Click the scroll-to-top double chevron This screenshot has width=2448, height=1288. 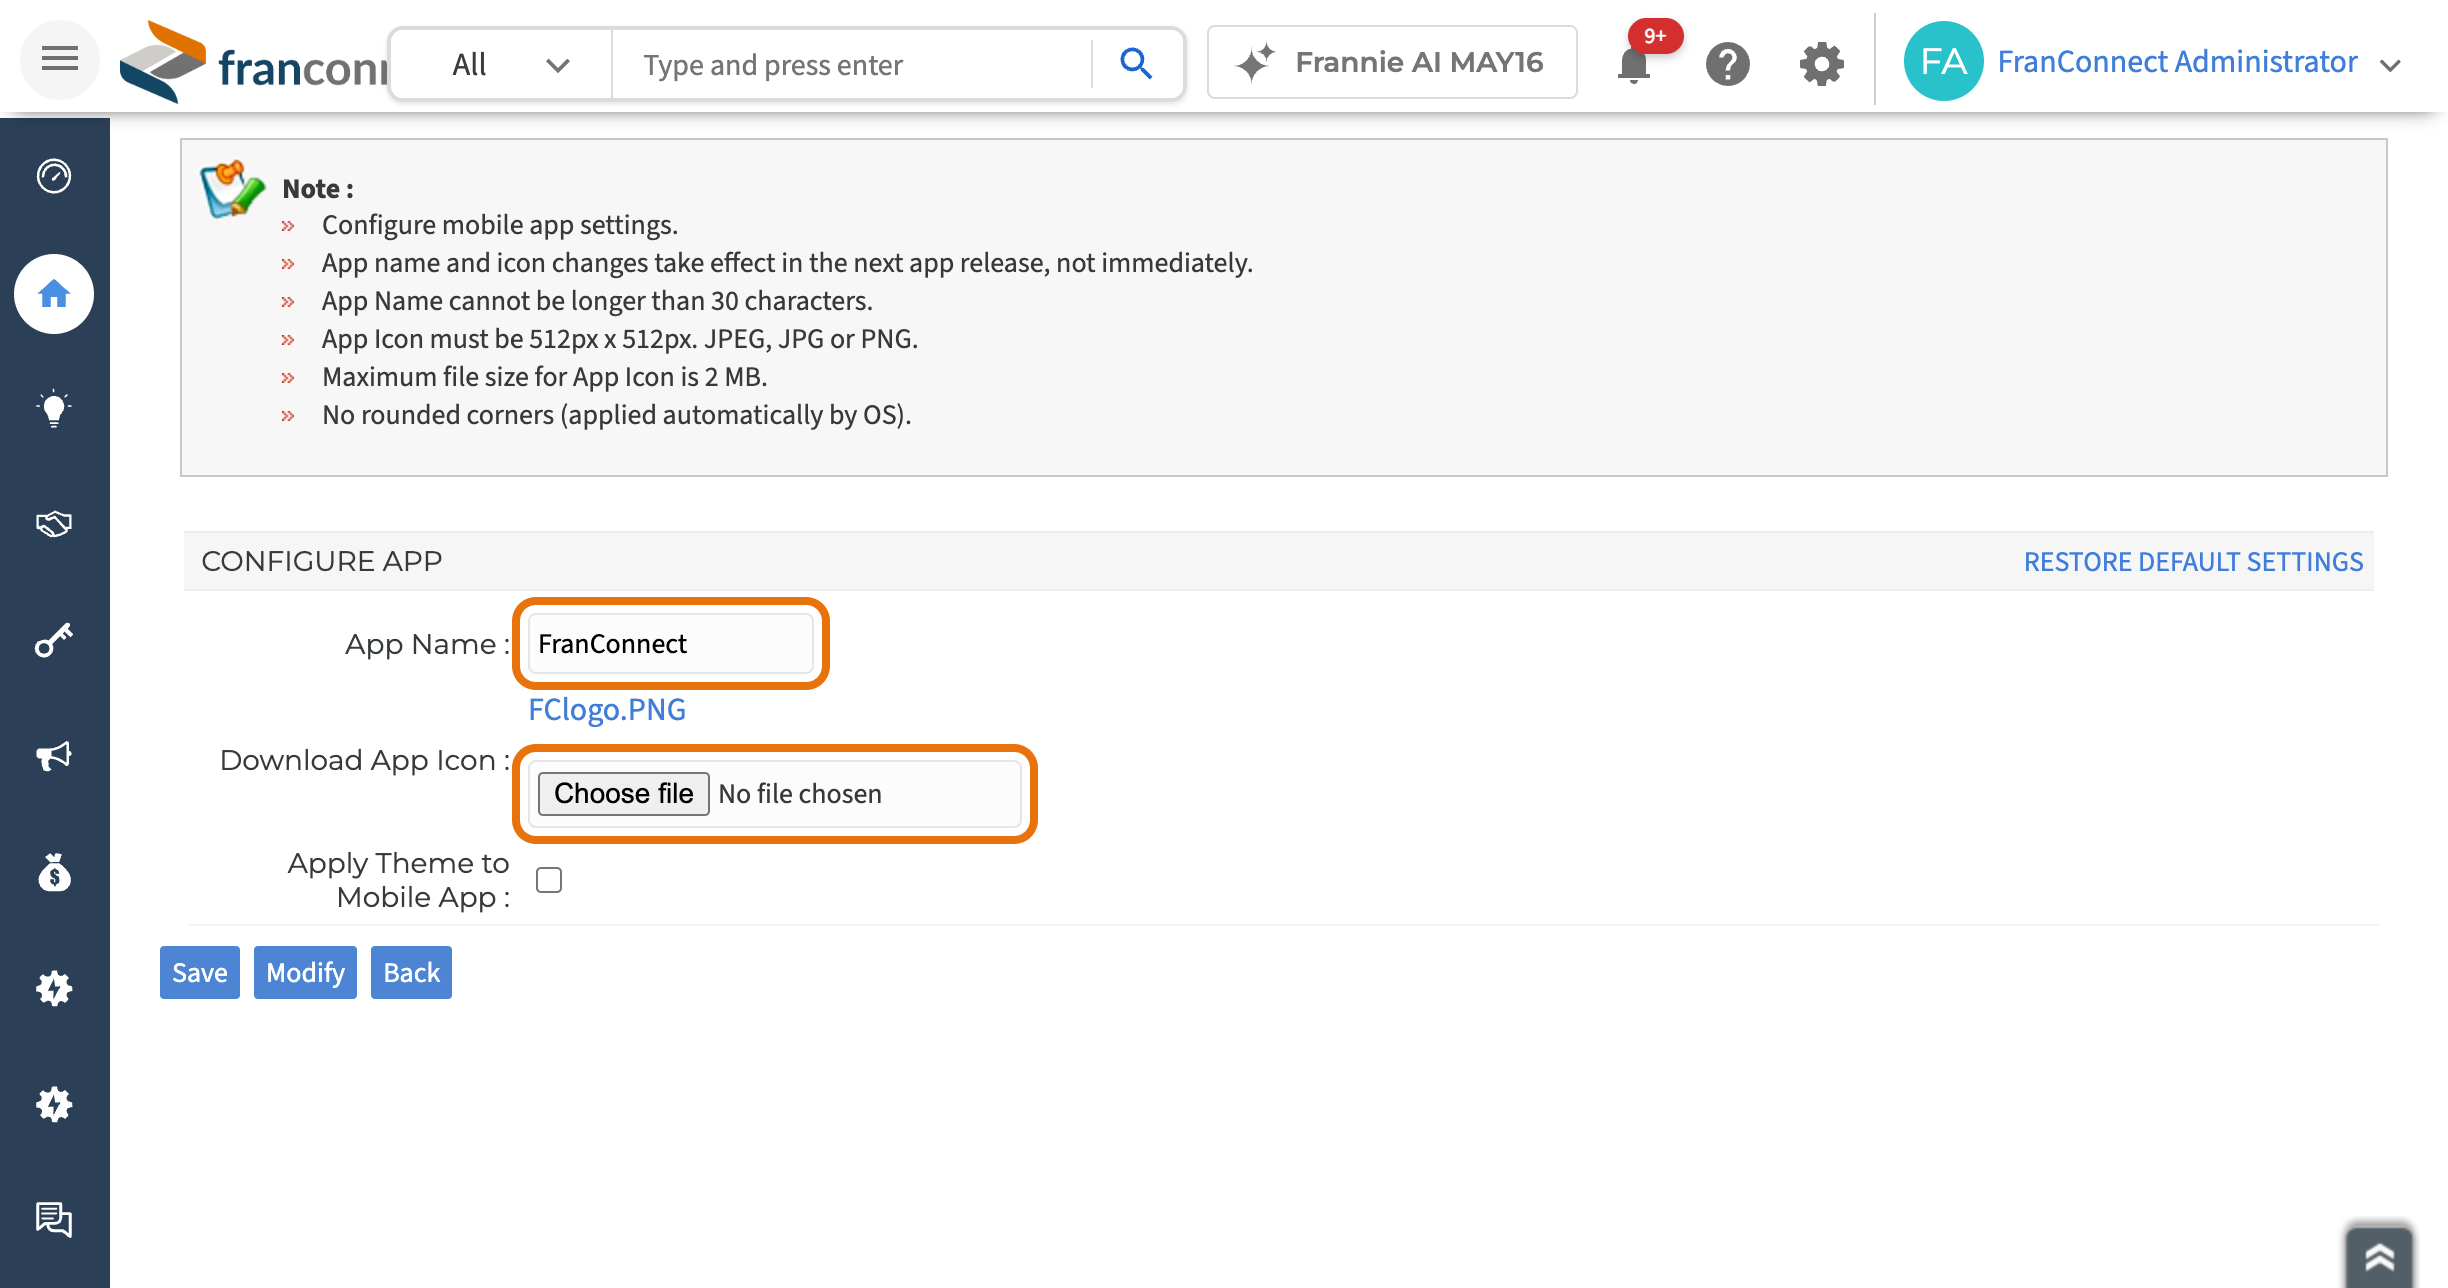coord(2379,1256)
